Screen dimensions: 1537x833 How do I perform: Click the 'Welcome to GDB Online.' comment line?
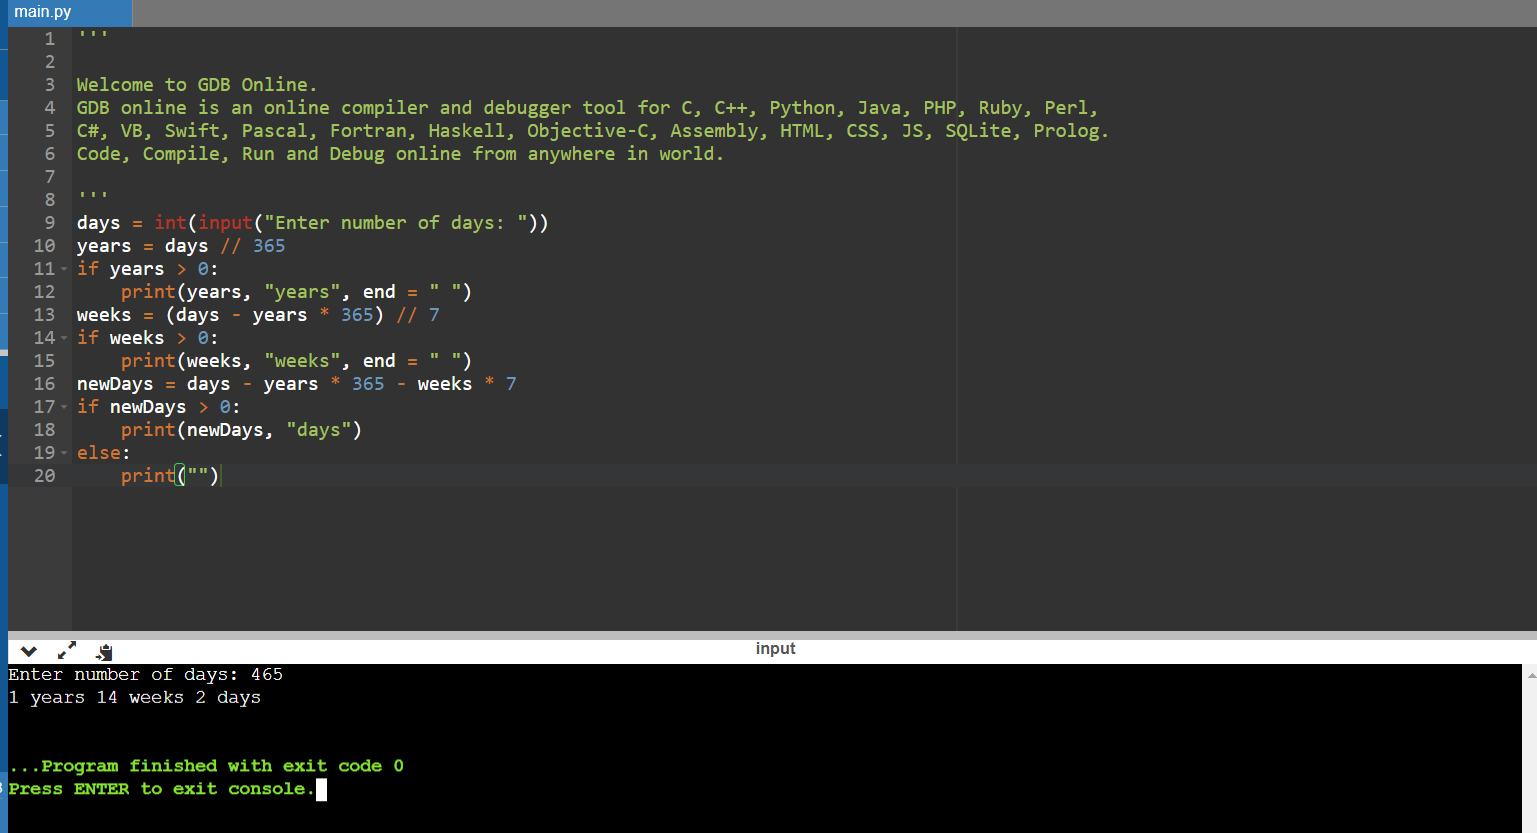(x=196, y=85)
